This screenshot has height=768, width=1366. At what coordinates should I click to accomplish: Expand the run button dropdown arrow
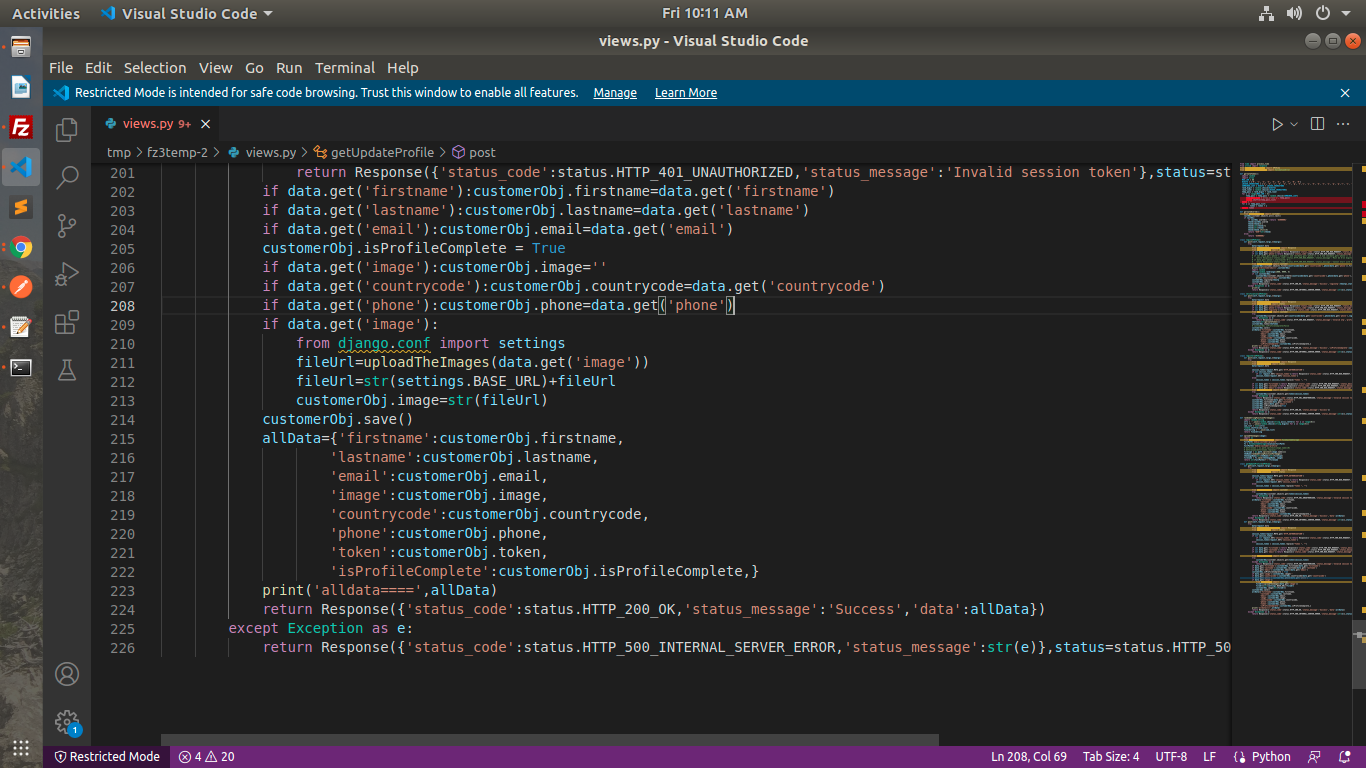1294,124
